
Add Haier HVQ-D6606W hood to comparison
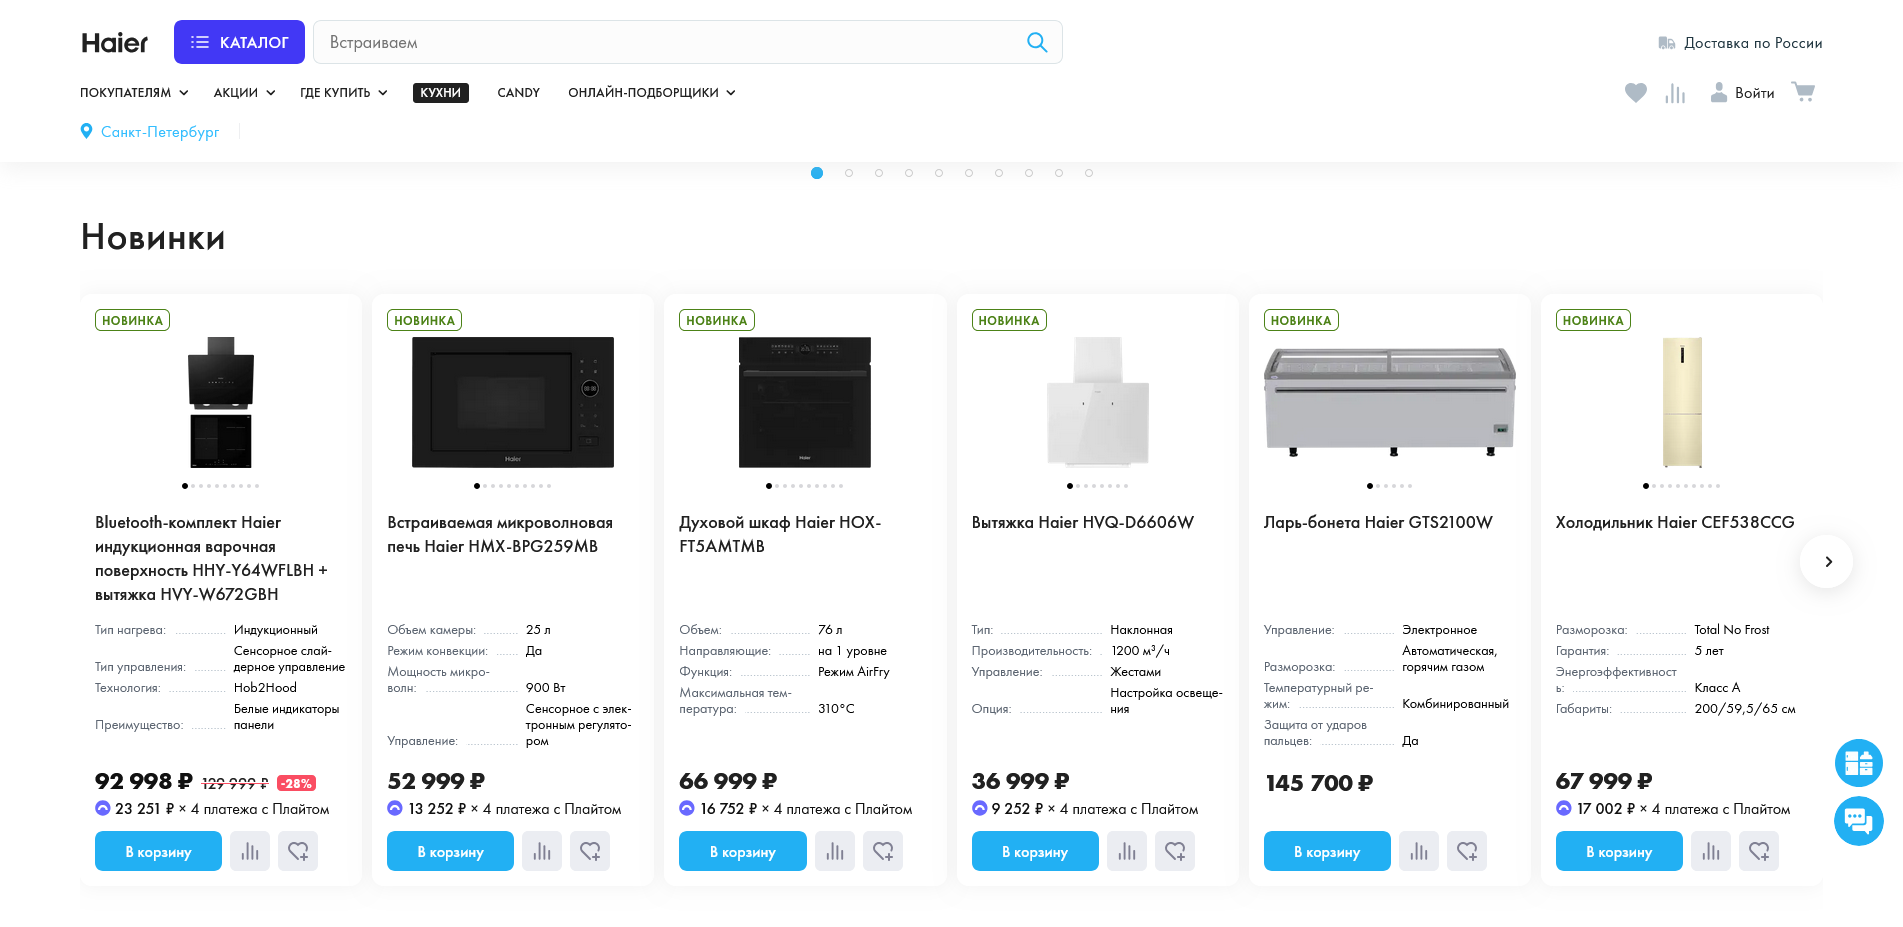(x=1126, y=851)
